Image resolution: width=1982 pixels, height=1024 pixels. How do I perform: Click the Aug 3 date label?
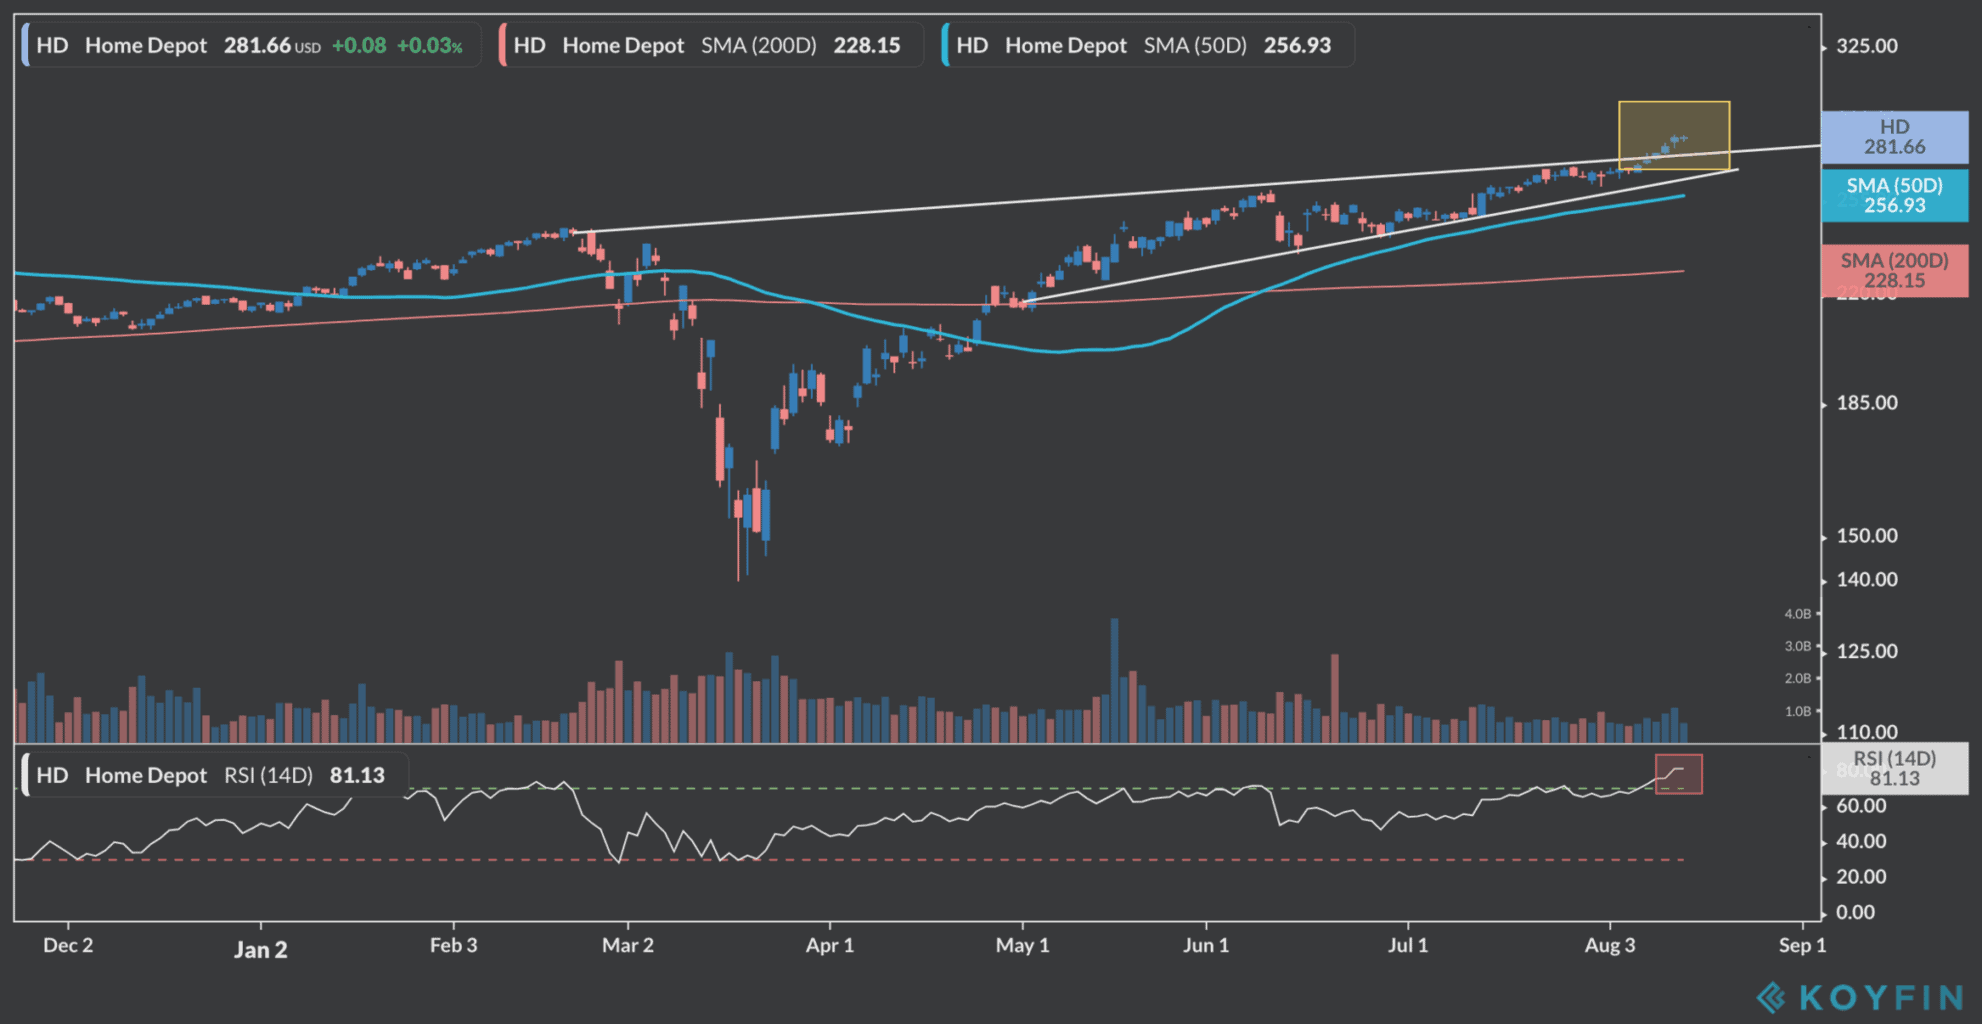pos(1610,946)
